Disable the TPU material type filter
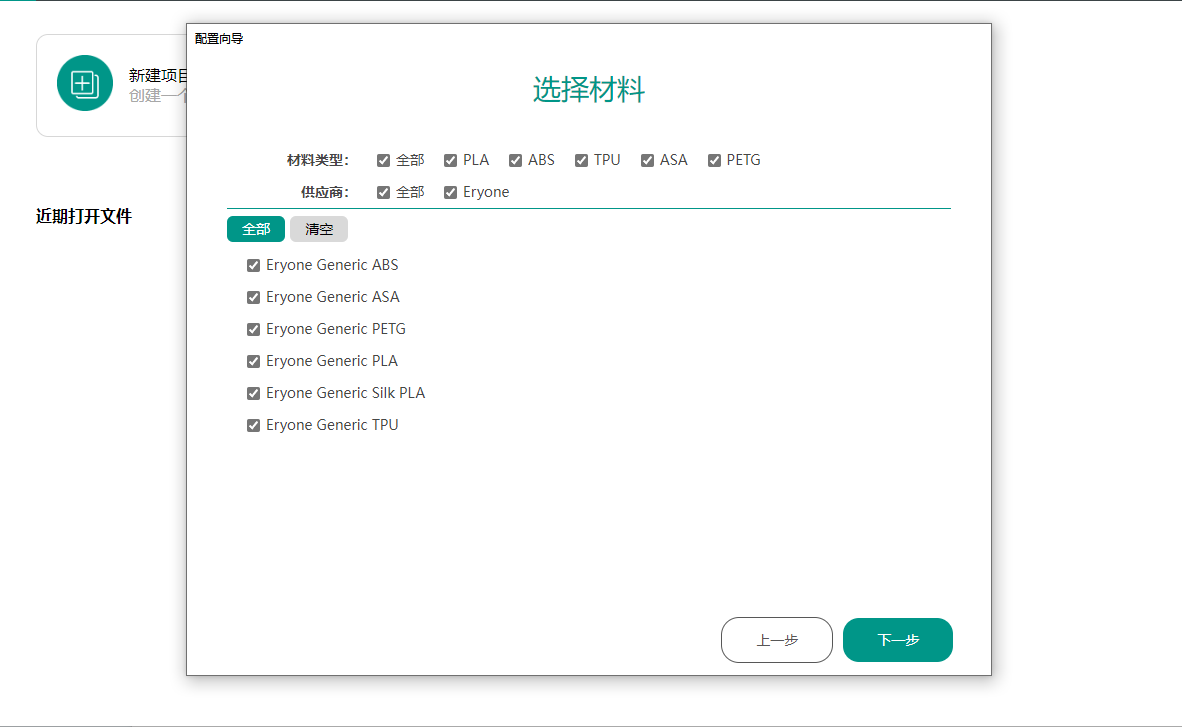 581,160
